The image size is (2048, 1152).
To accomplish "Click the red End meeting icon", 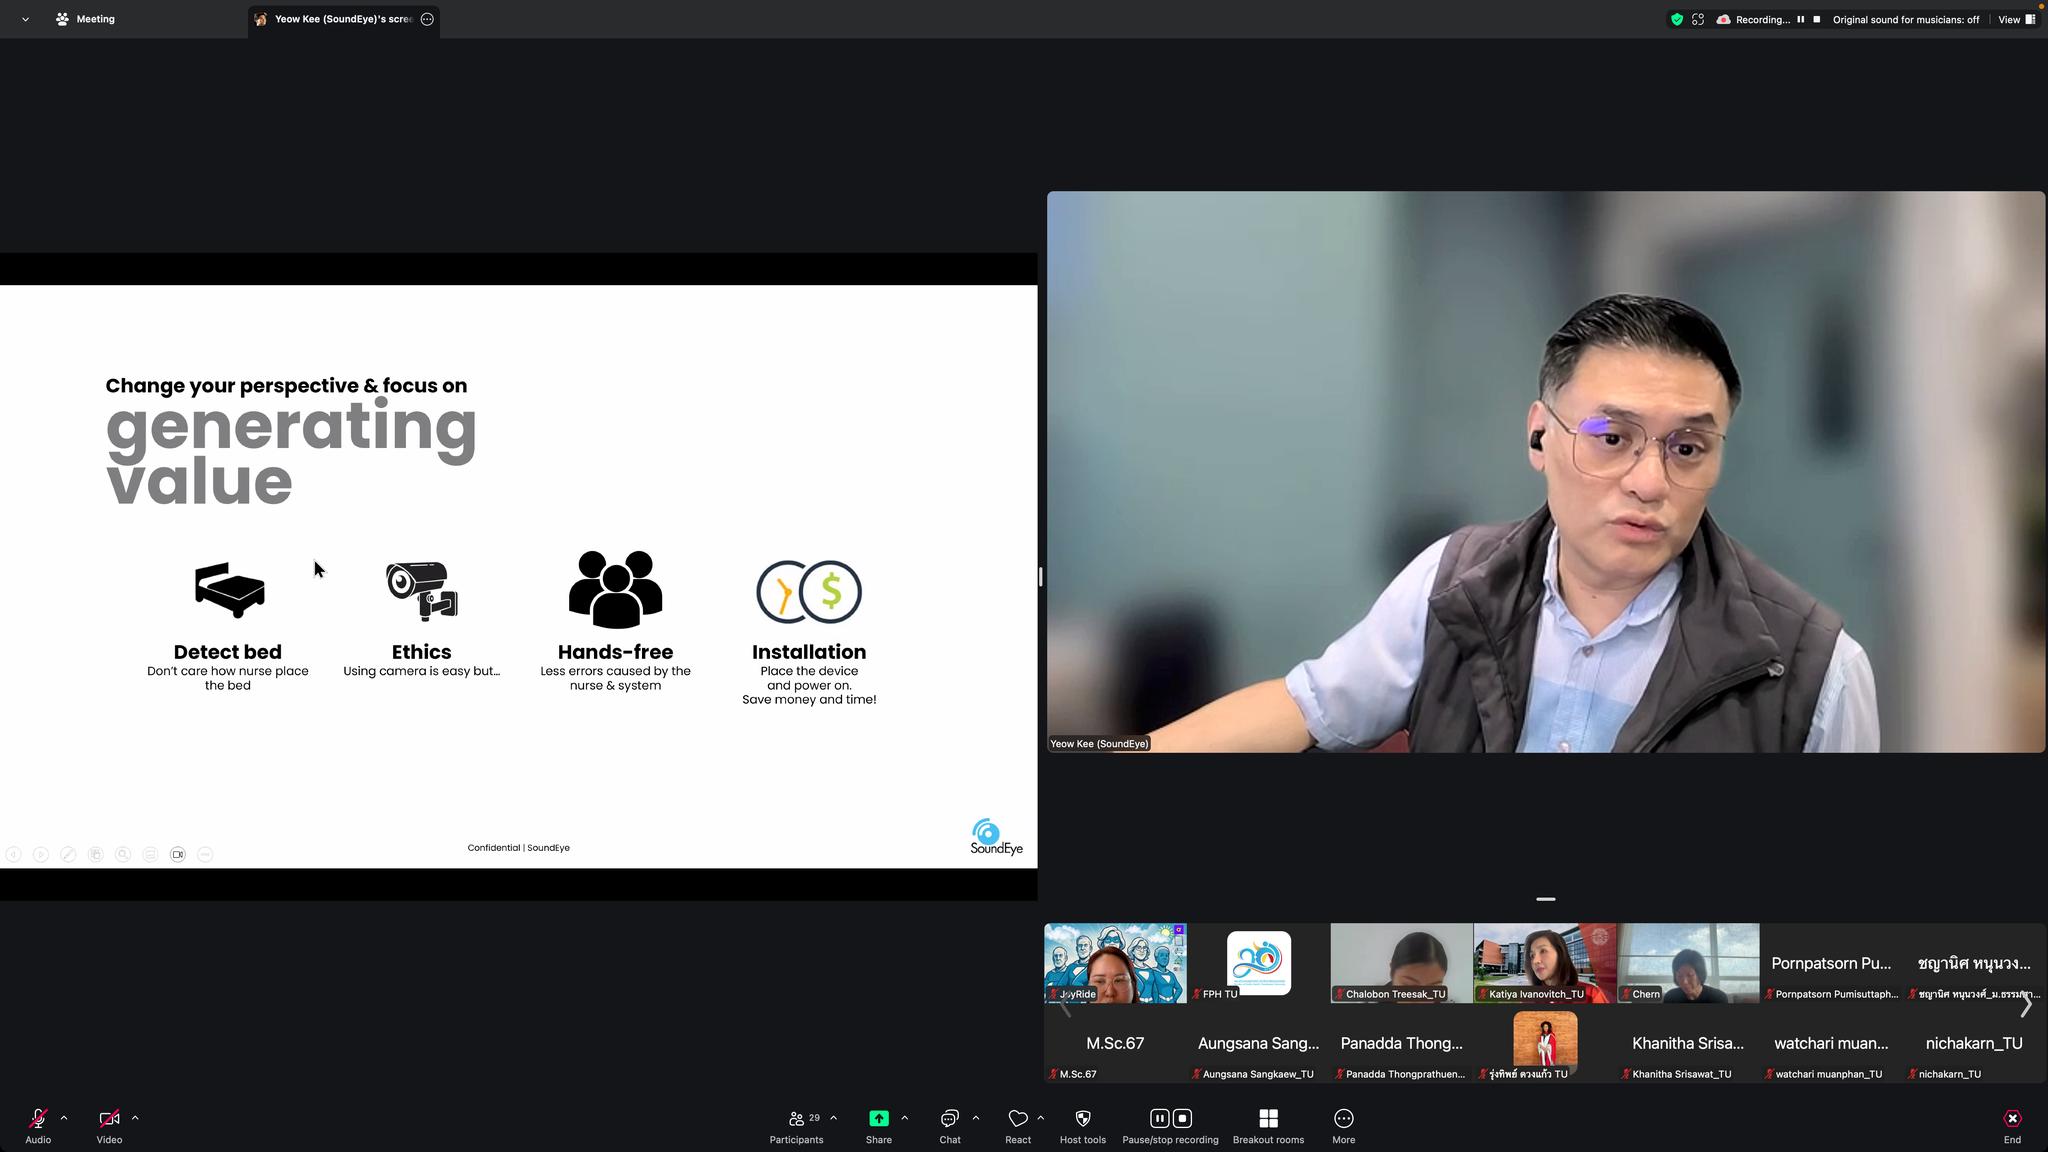I will coord(2012,1118).
